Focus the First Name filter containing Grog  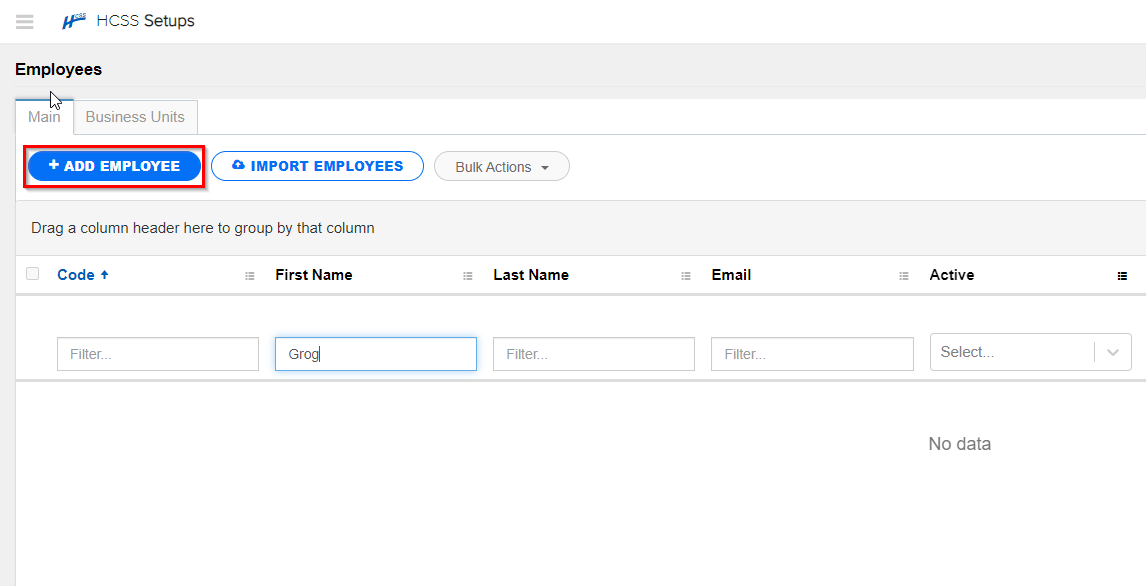coord(376,354)
